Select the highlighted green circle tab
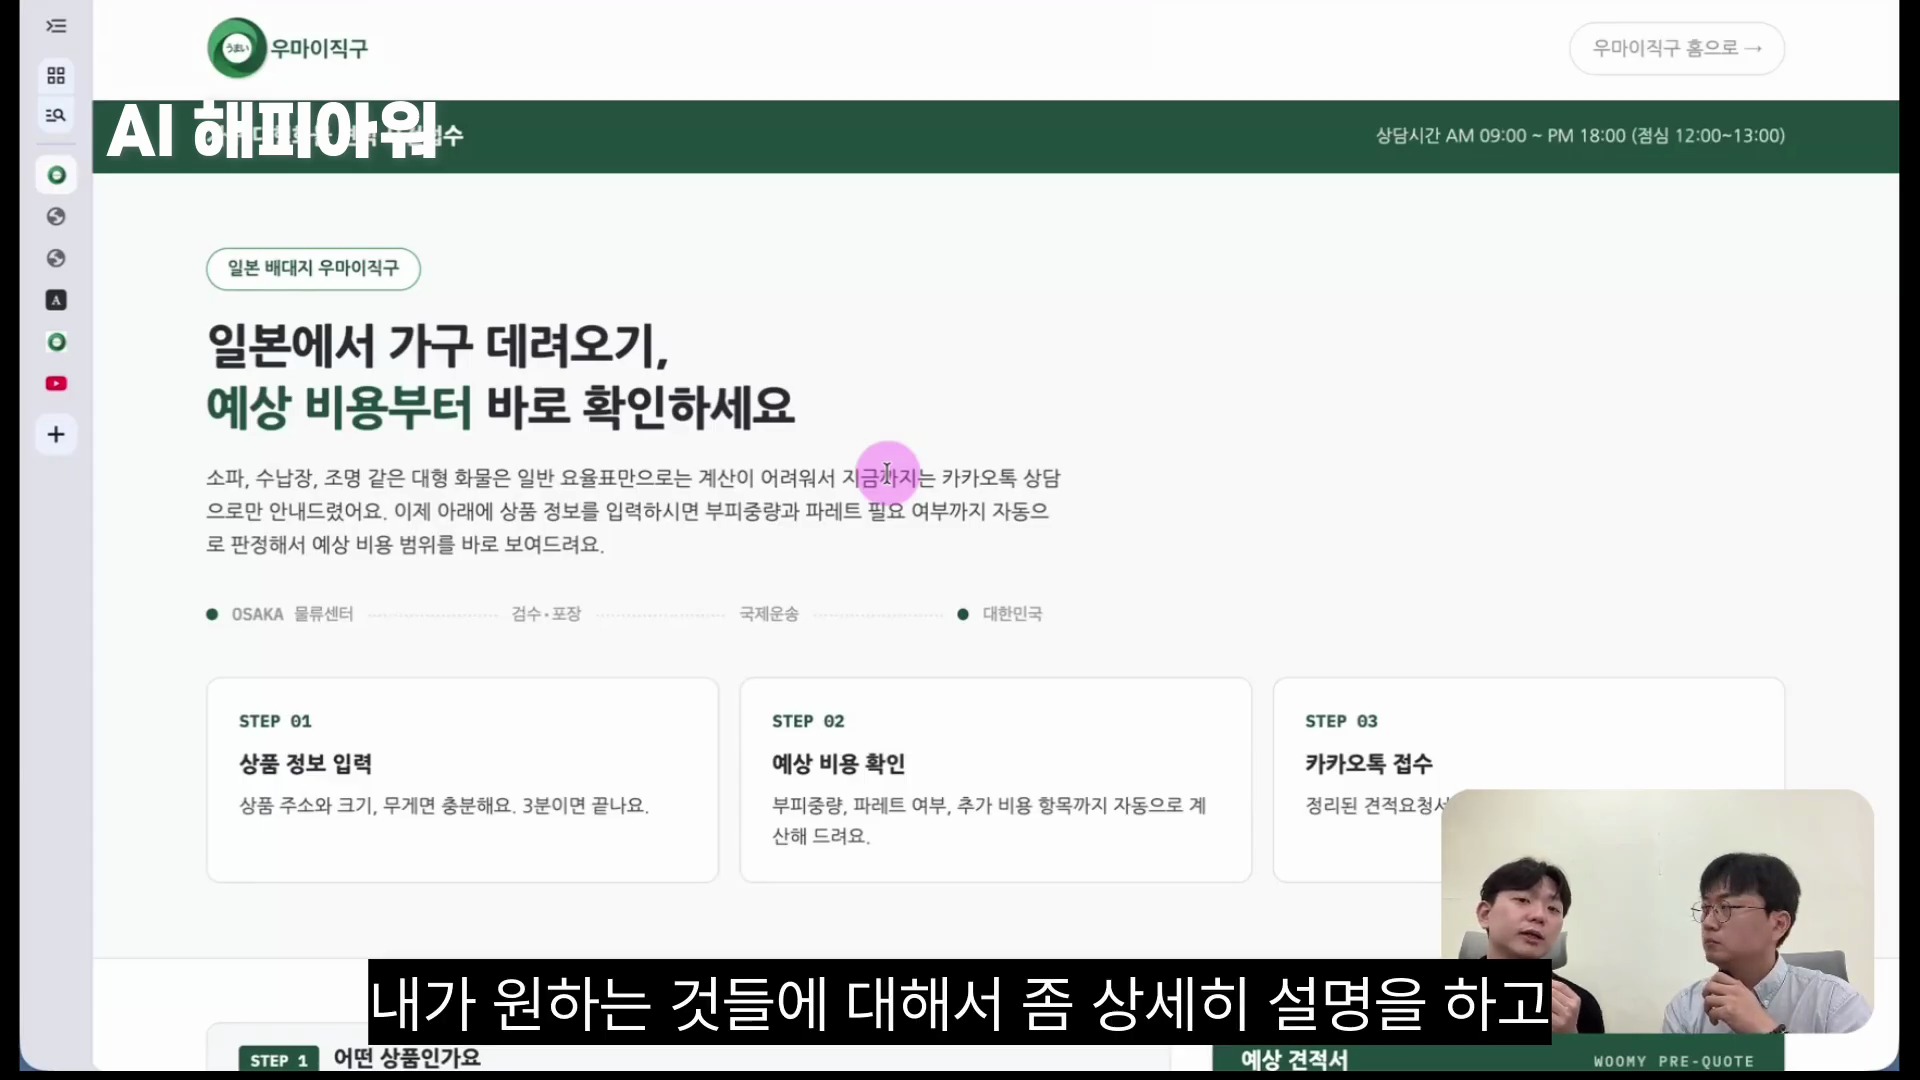The height and width of the screenshot is (1080, 1920). 57,175
